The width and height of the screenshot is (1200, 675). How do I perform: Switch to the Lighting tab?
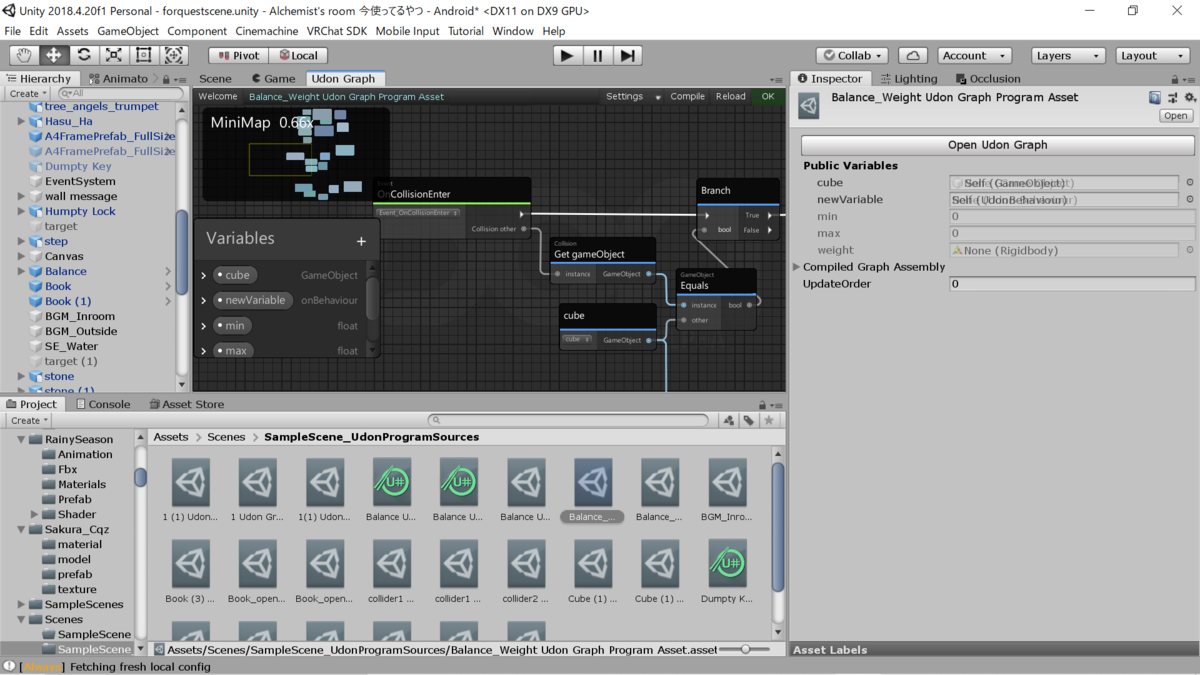pos(909,79)
